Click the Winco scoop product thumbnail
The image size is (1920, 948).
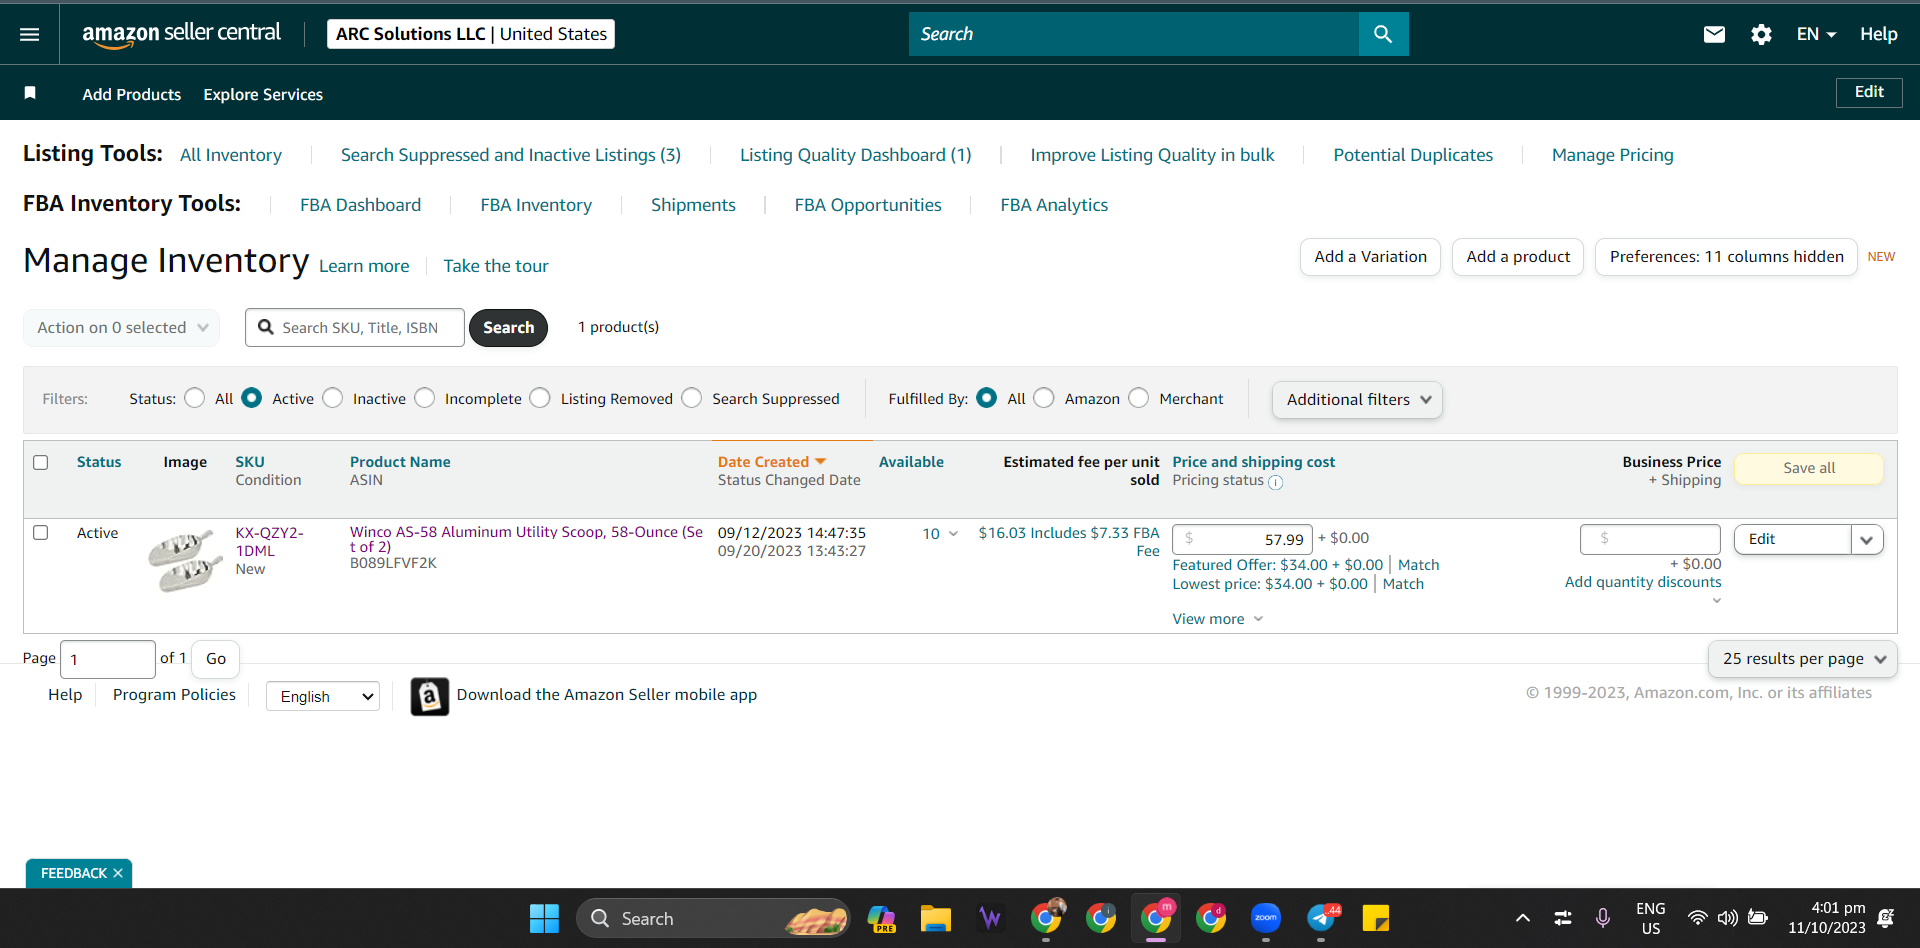pyautogui.click(x=185, y=561)
